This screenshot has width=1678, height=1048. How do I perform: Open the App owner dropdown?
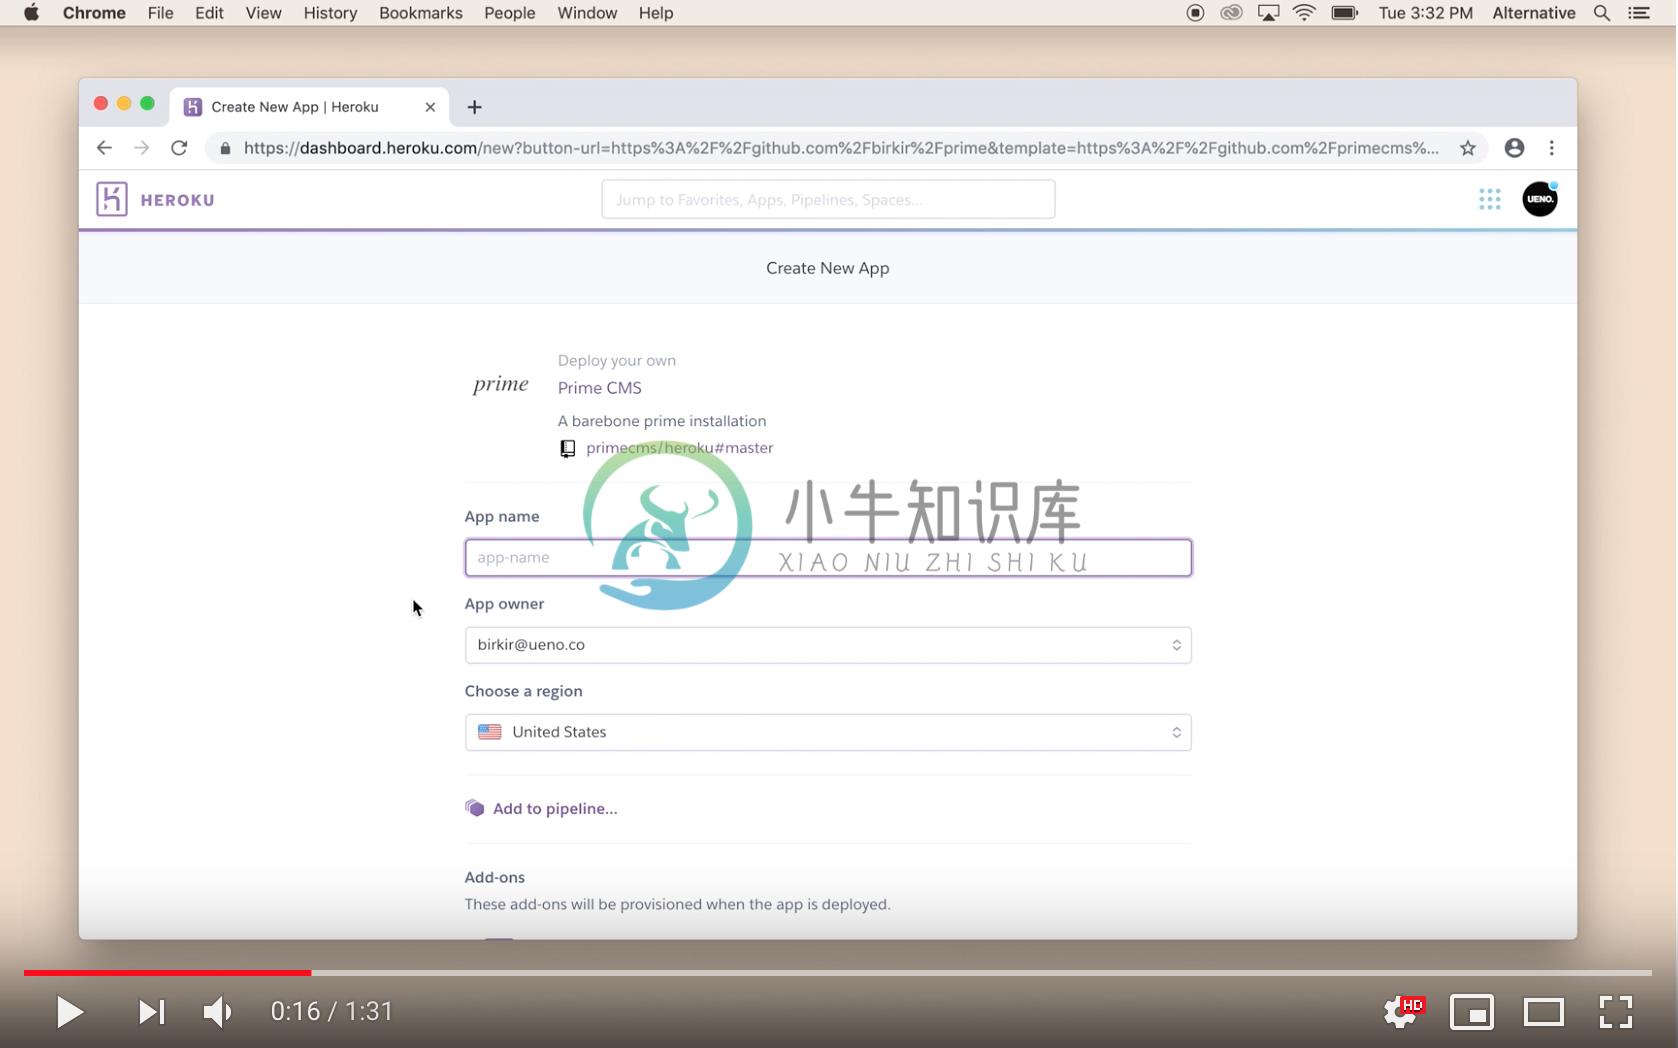click(828, 645)
